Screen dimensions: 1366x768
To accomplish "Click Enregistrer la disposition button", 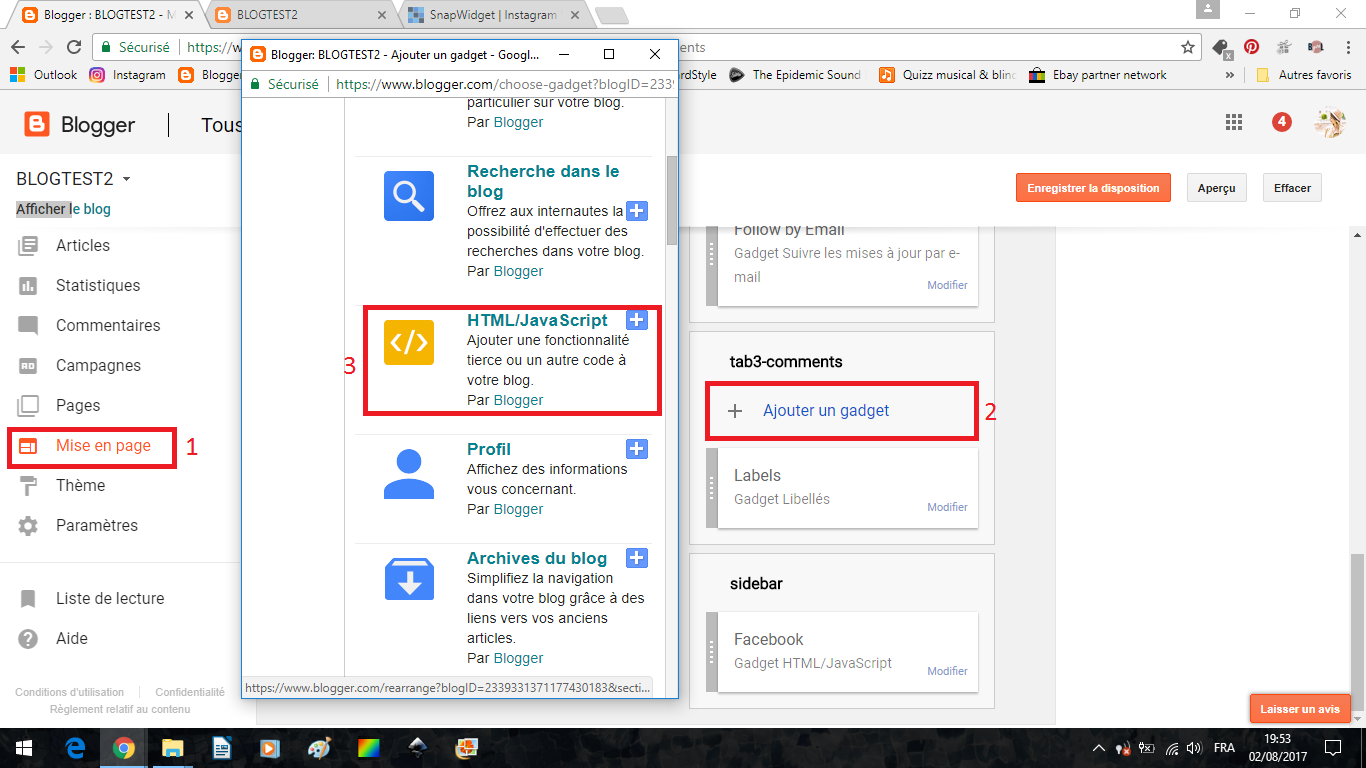I will pos(1093,188).
